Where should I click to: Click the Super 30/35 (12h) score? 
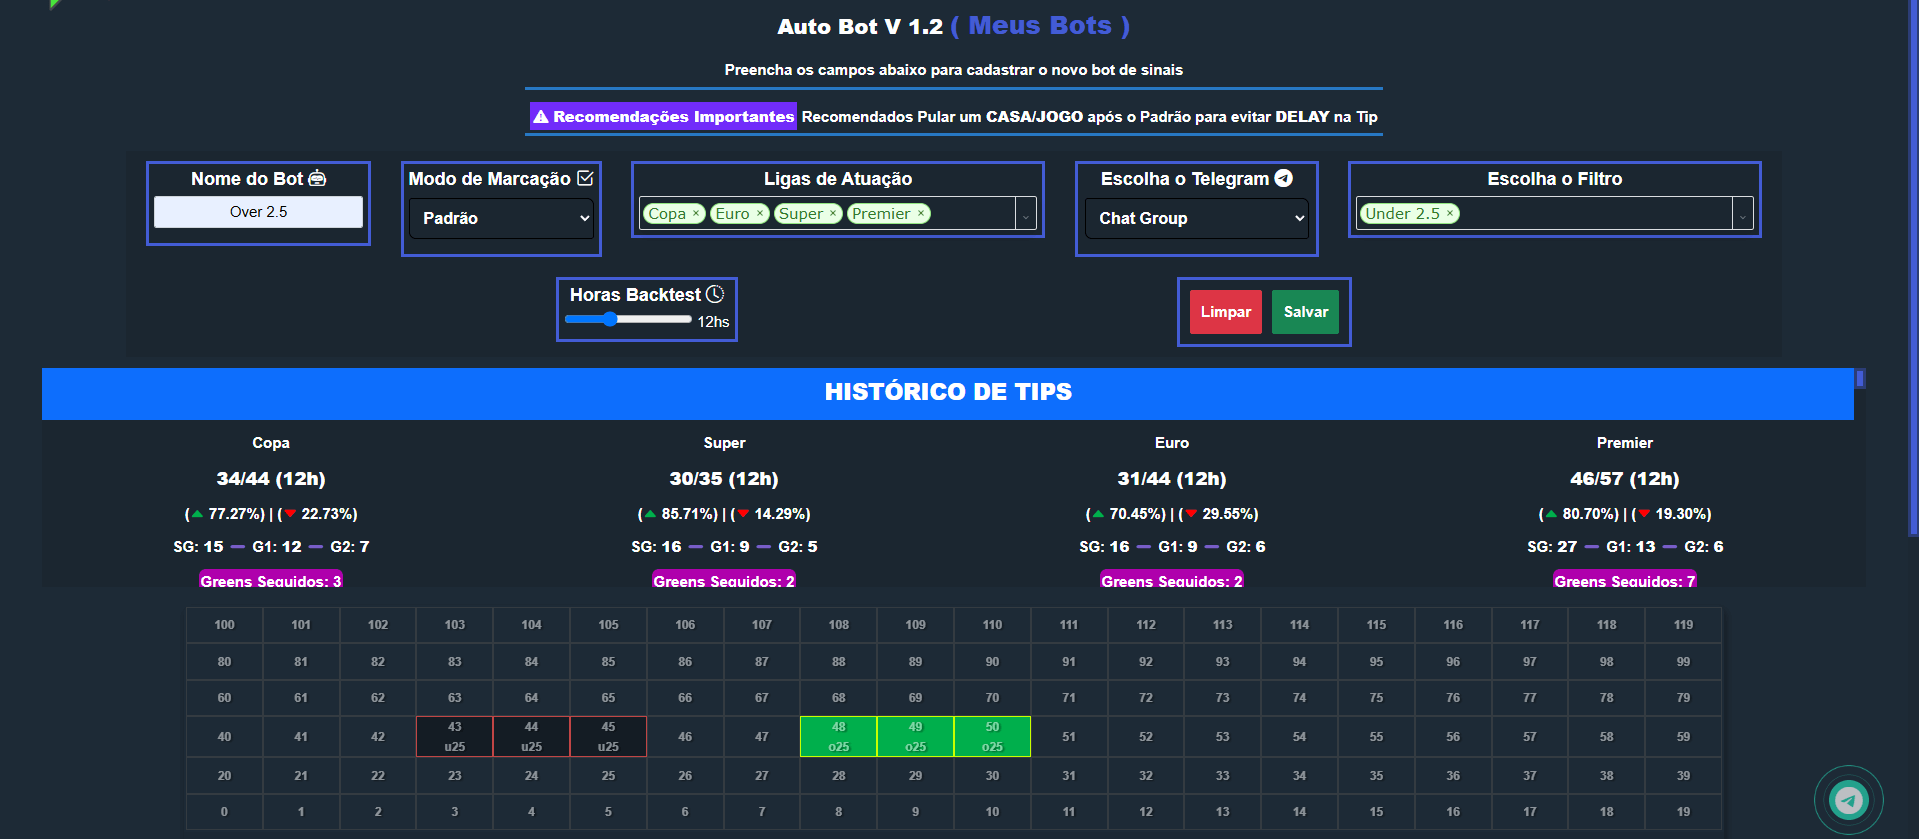[724, 479]
